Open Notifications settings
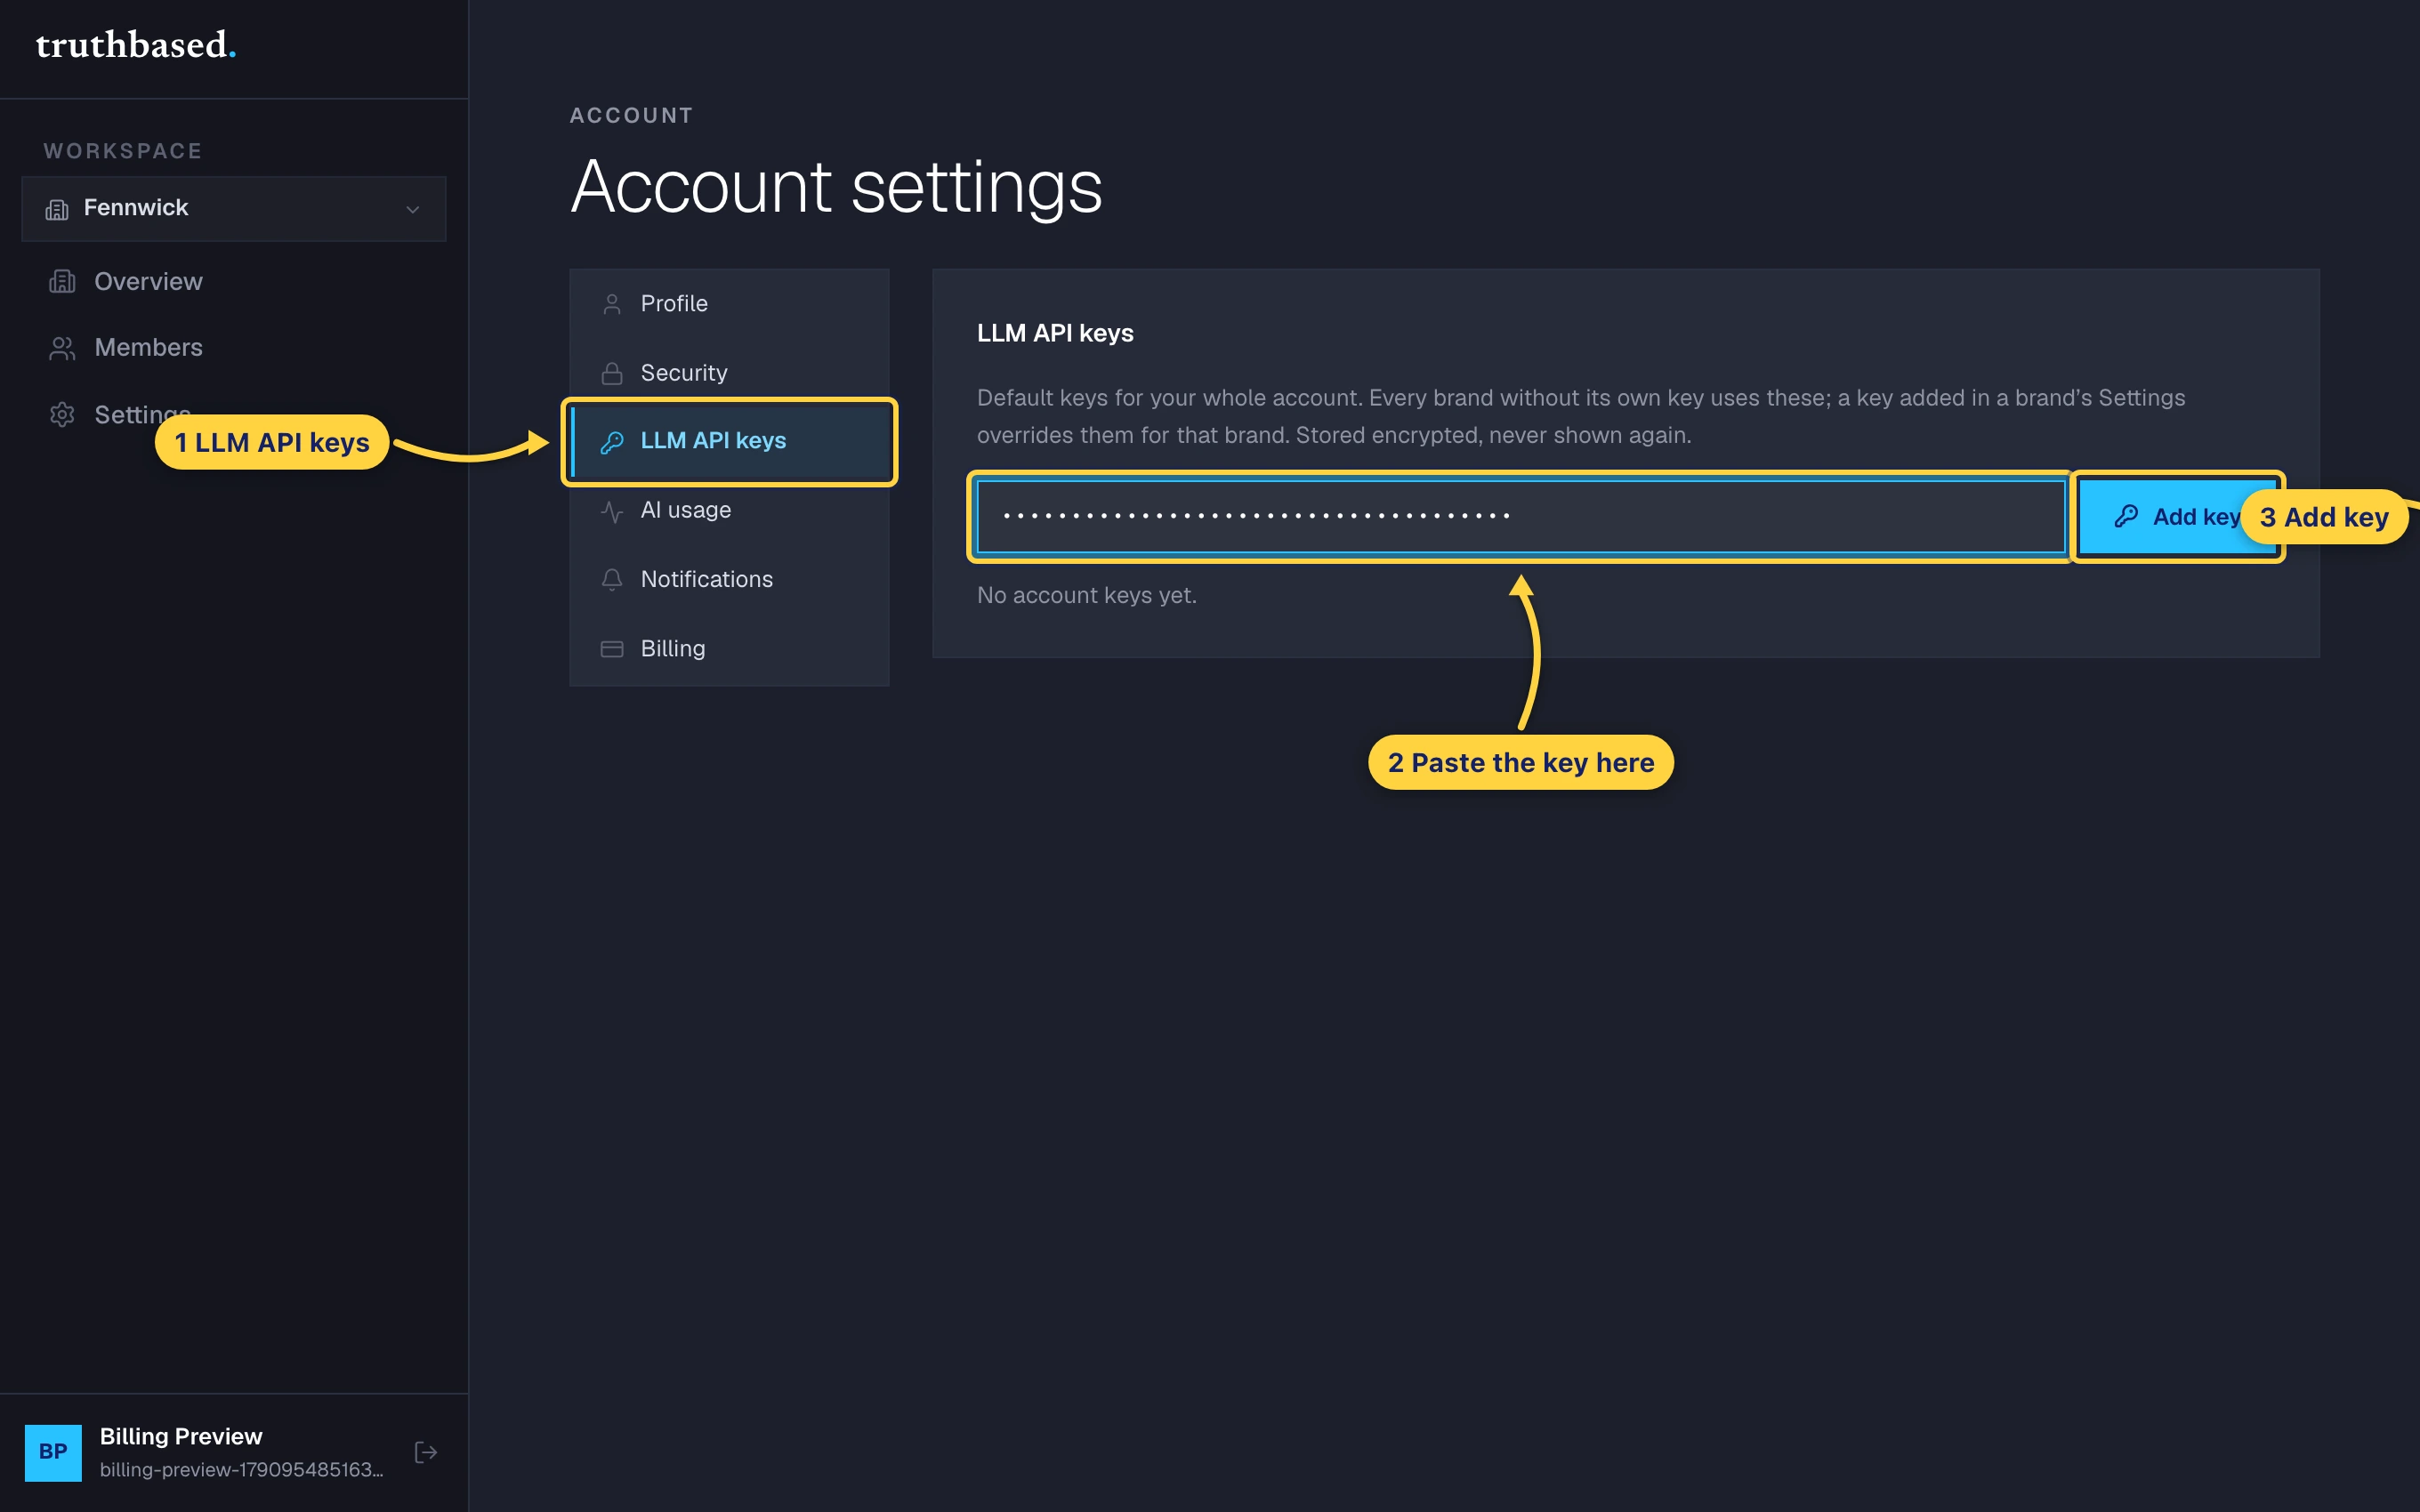2420x1512 pixels. coord(729,579)
